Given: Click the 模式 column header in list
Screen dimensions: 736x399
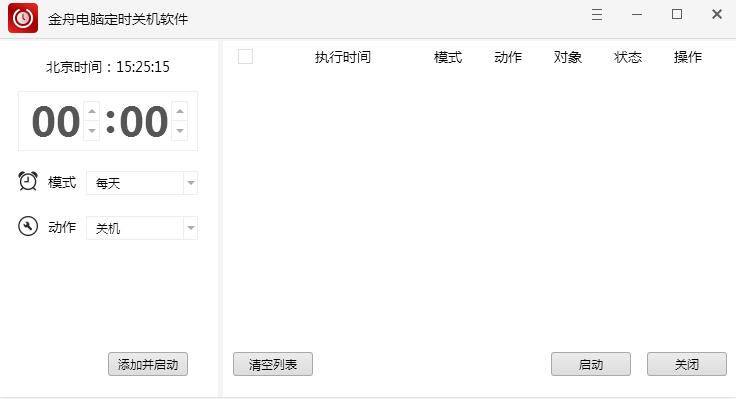Looking at the screenshot, I should click(448, 57).
